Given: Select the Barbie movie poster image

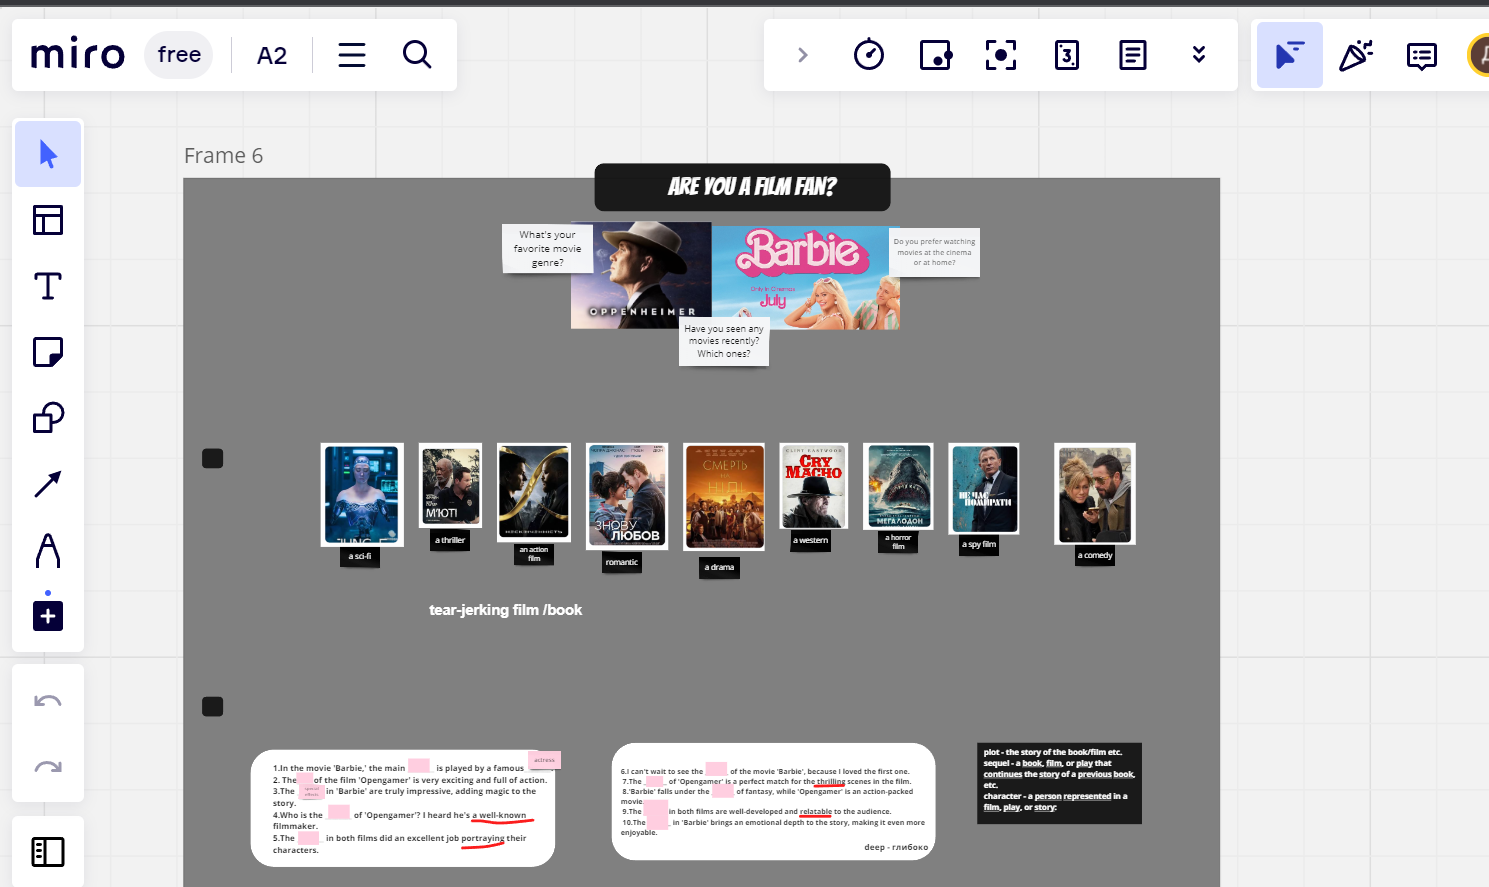Looking at the screenshot, I should [x=806, y=277].
